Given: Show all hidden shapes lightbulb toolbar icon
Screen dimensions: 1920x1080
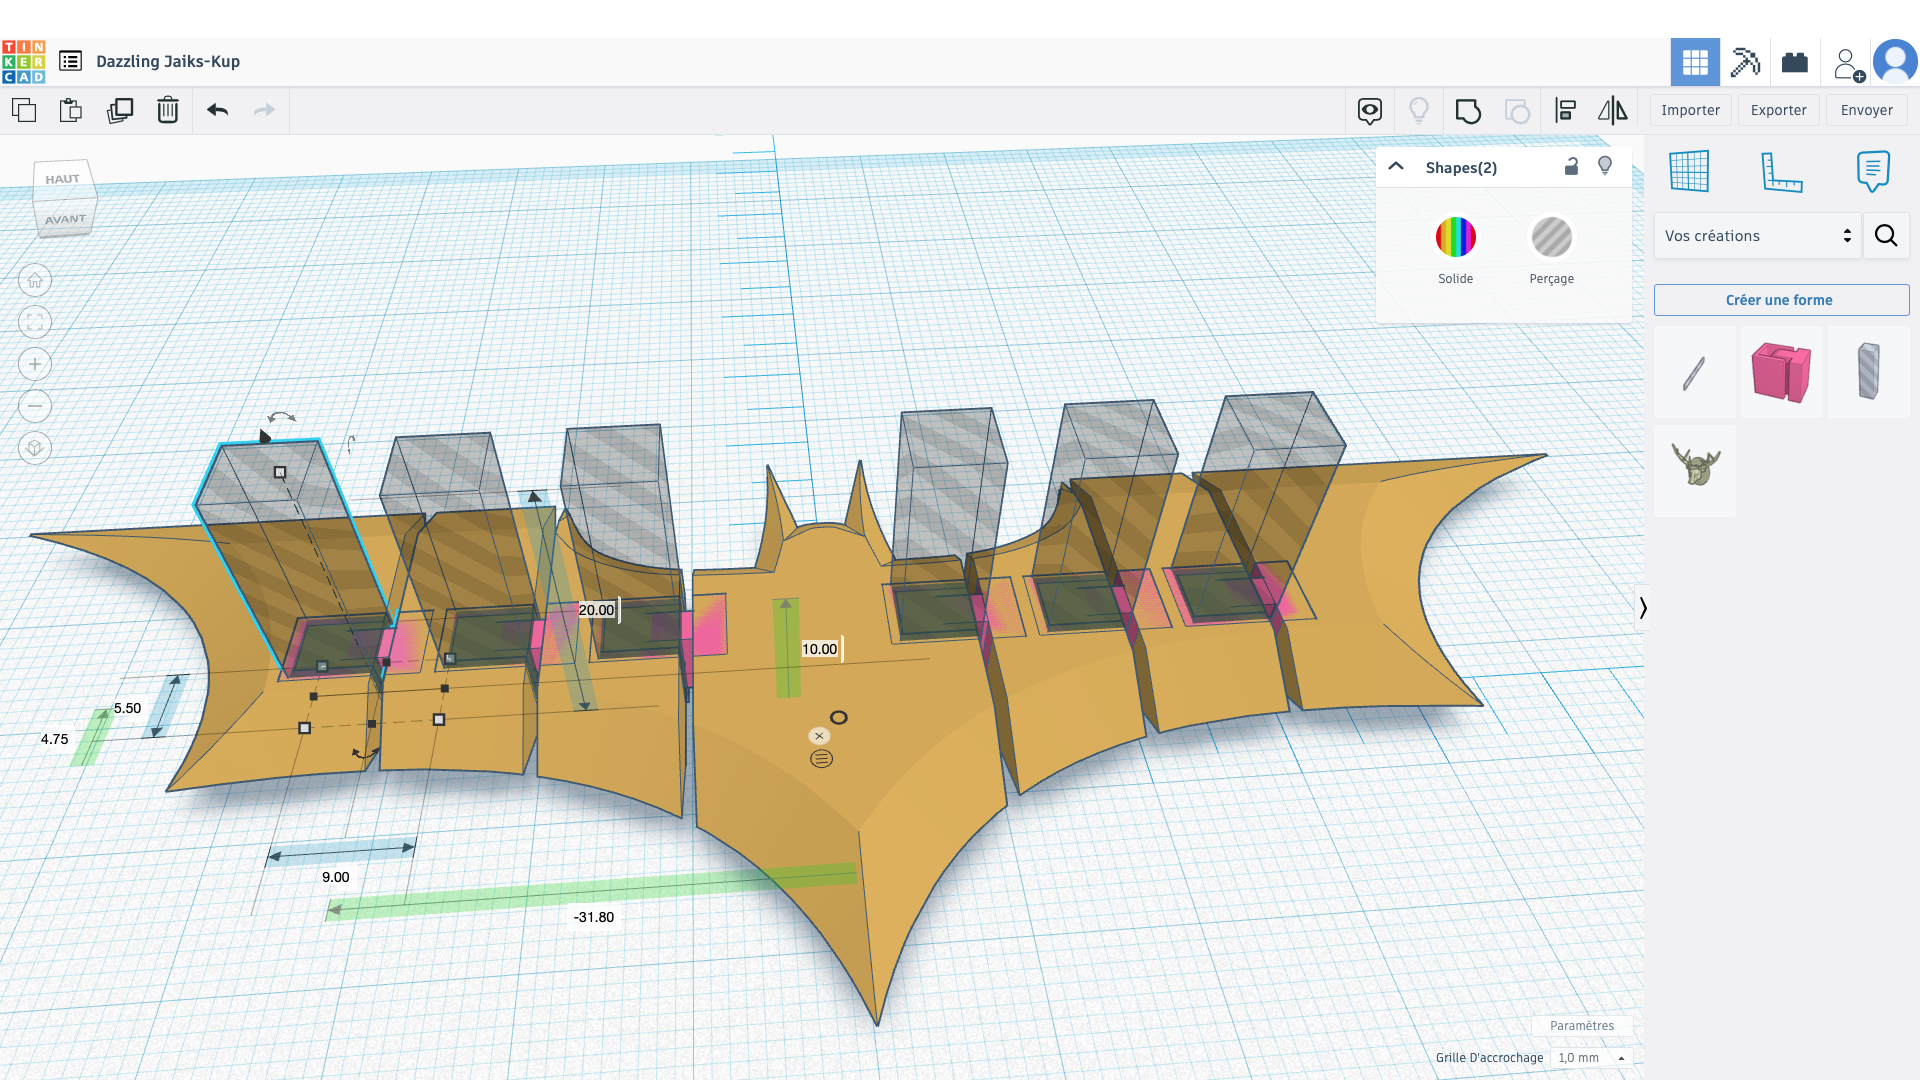Looking at the screenshot, I should point(1418,110).
